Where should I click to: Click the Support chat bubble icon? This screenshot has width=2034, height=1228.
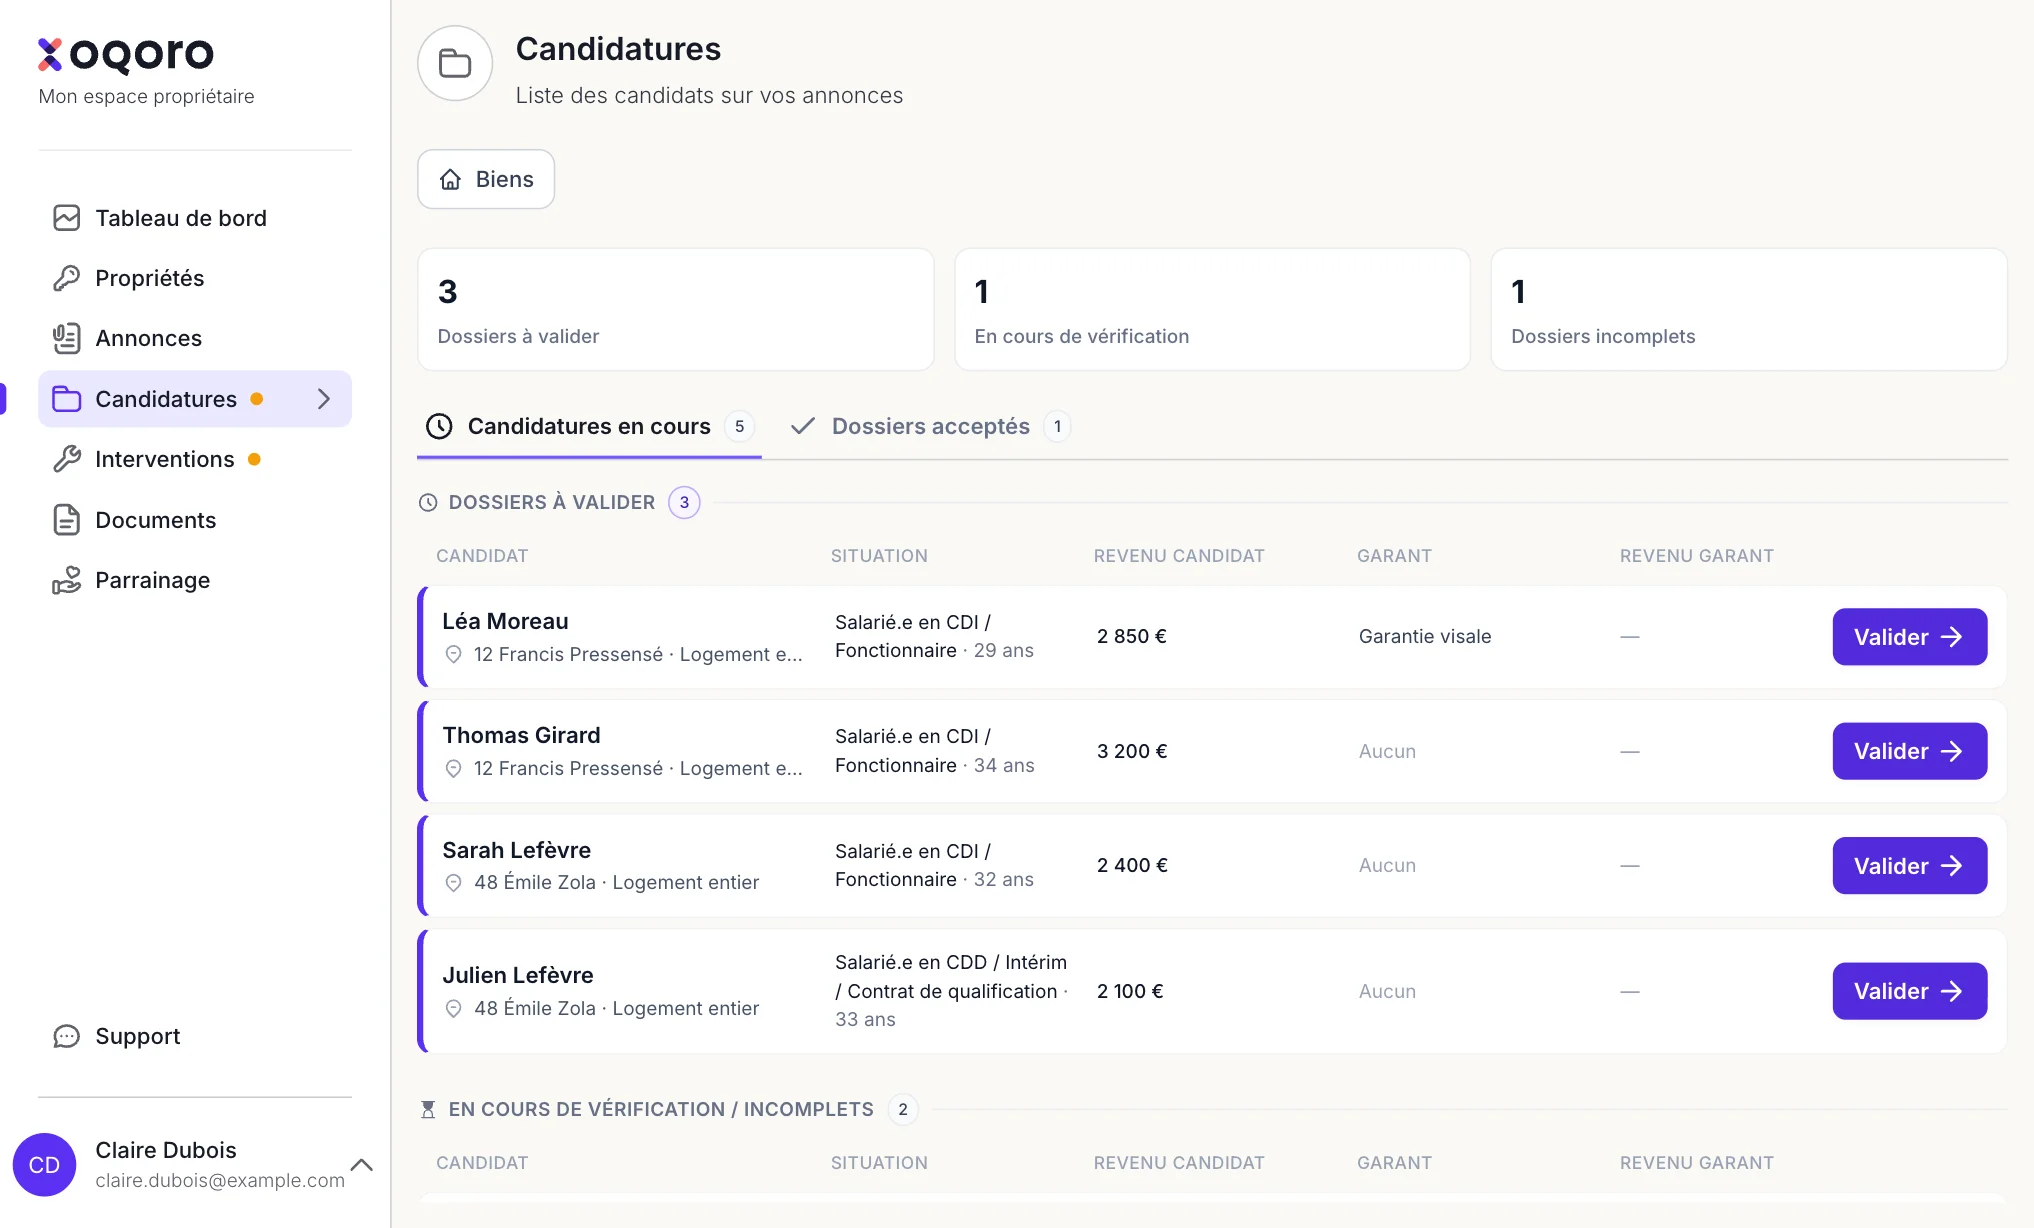(x=66, y=1036)
